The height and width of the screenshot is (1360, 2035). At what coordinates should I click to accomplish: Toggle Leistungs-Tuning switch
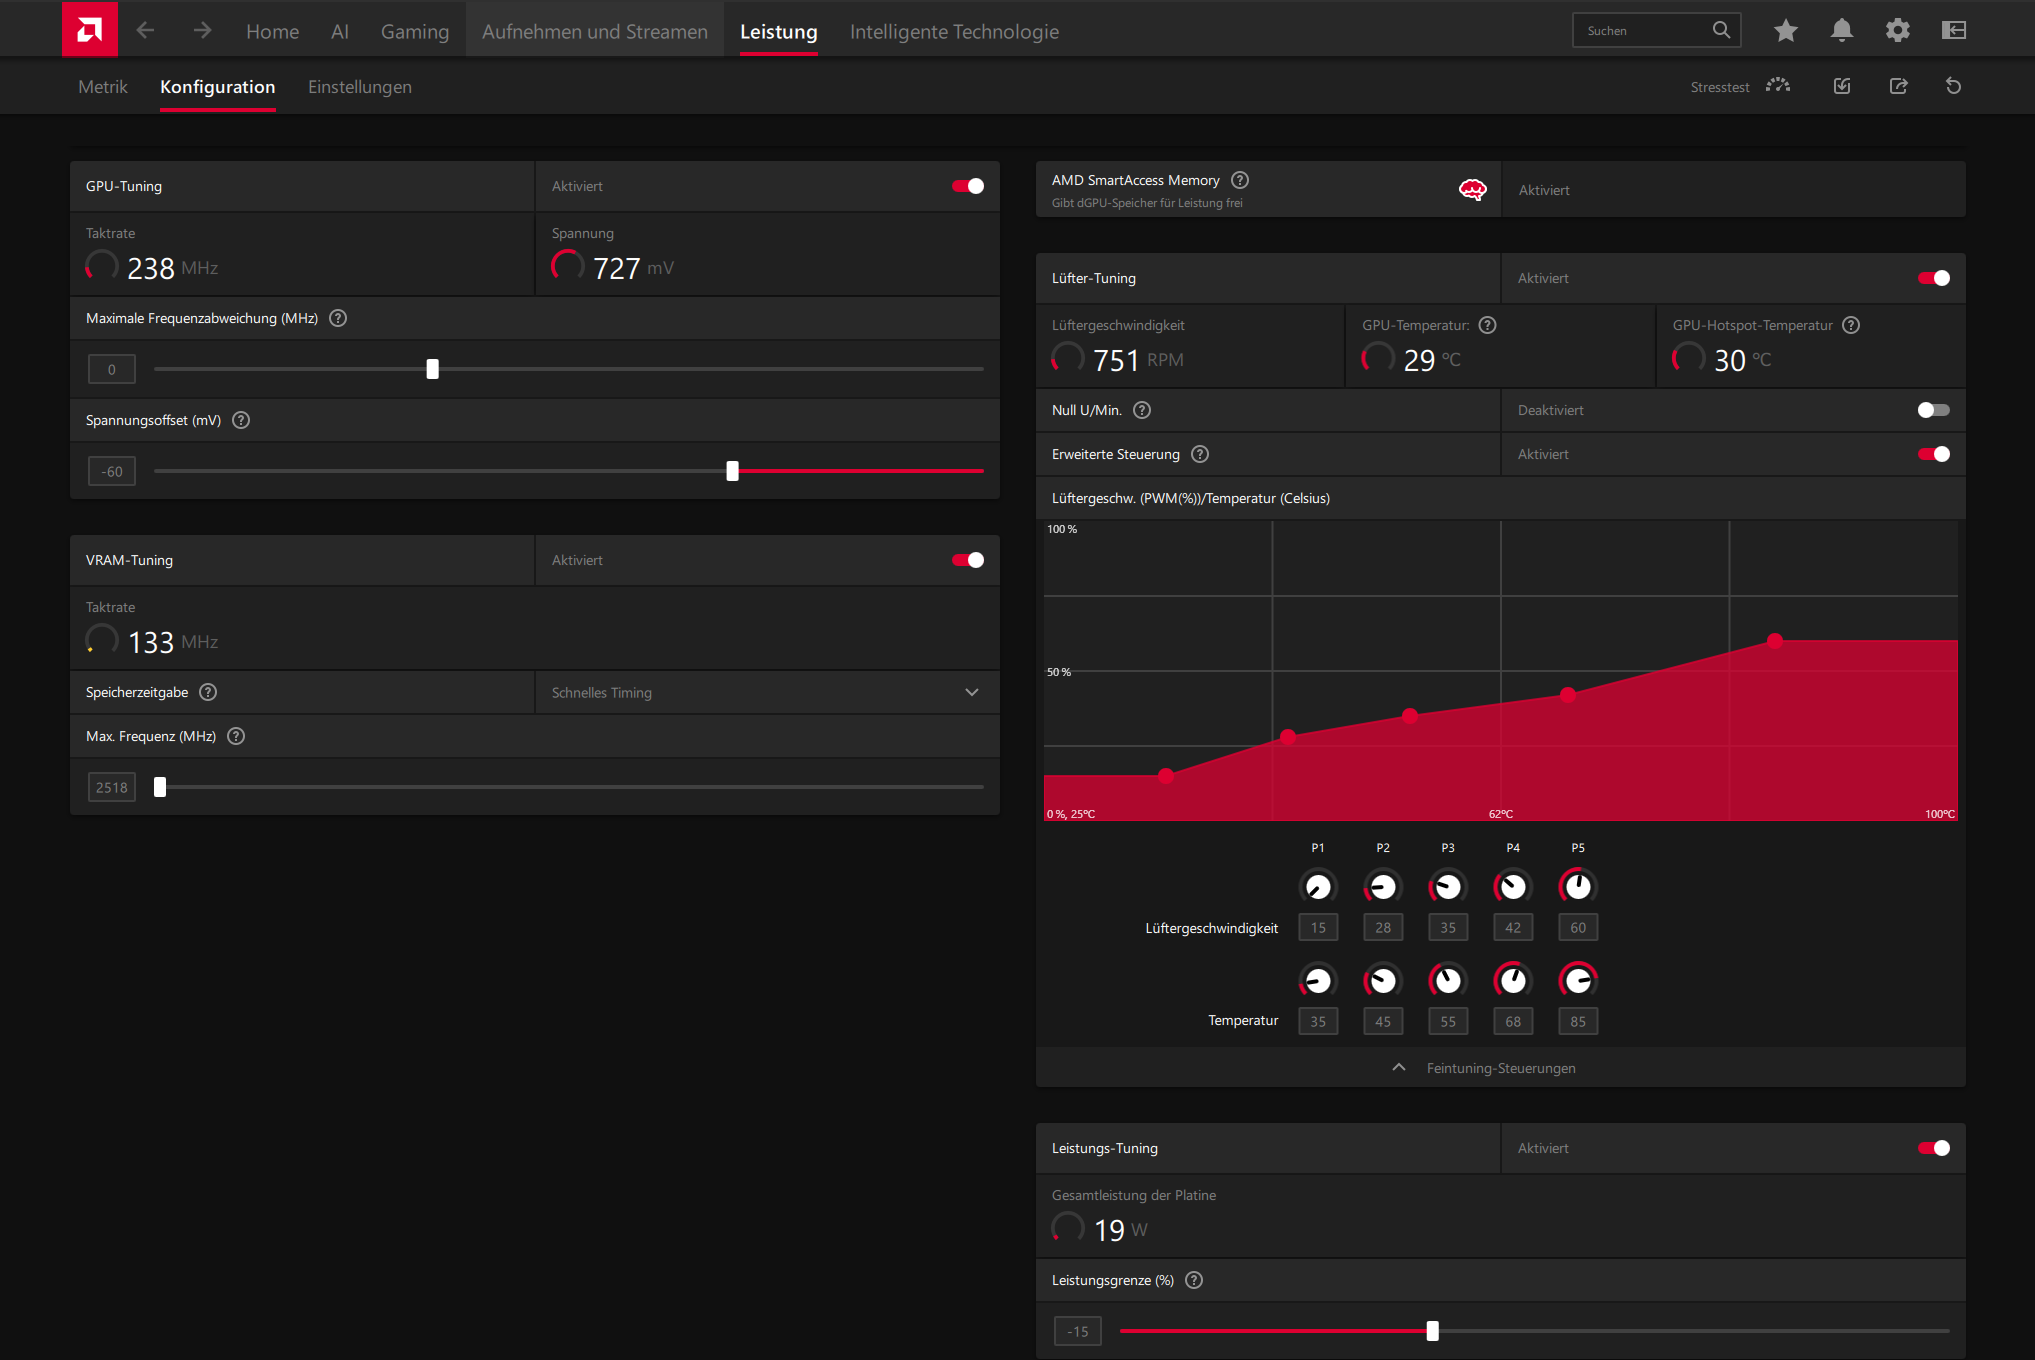tap(1934, 1148)
